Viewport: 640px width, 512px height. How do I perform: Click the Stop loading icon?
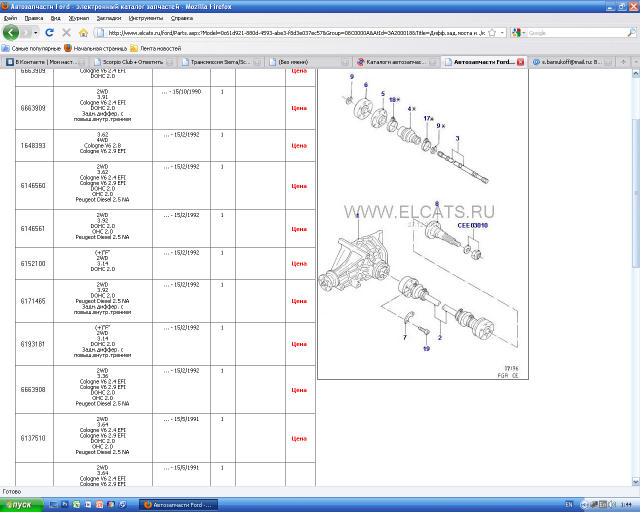(x=65, y=32)
